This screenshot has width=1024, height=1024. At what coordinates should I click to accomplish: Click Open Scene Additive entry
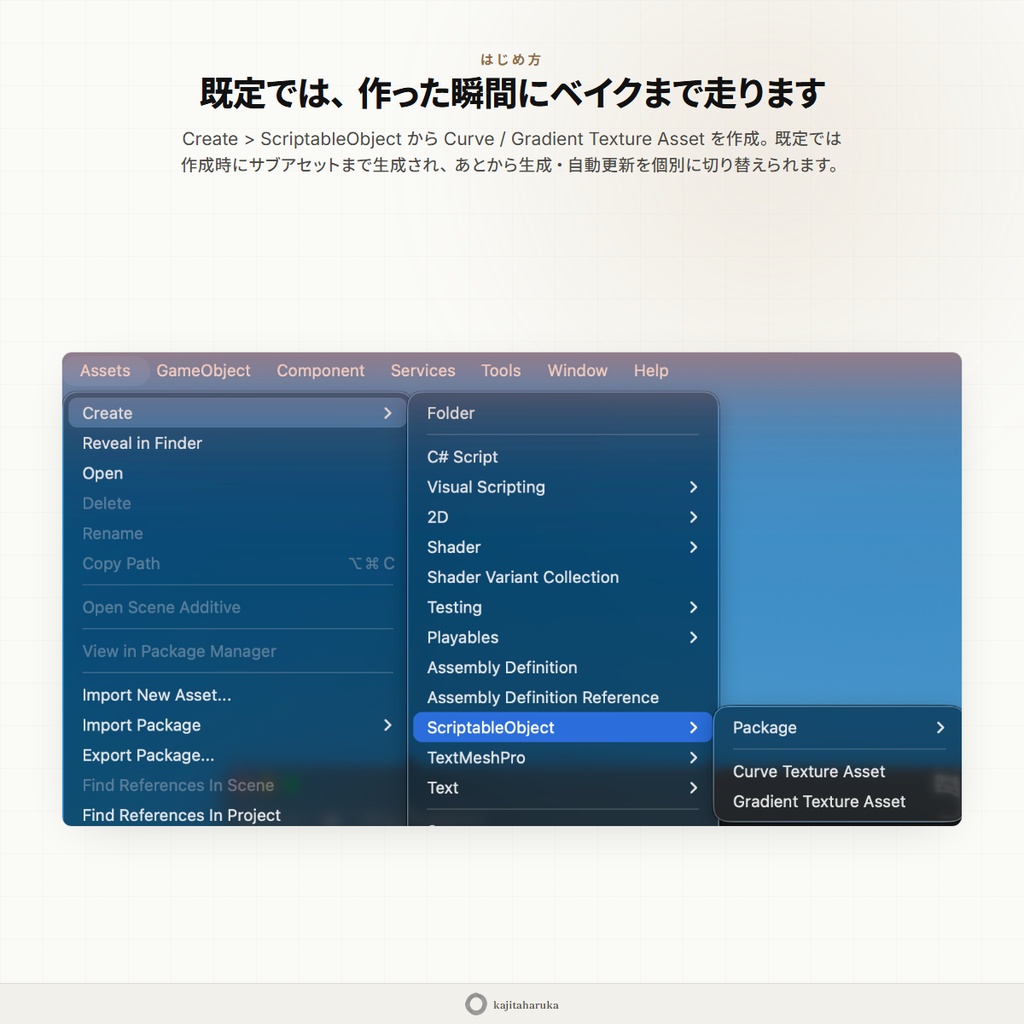(x=238, y=607)
